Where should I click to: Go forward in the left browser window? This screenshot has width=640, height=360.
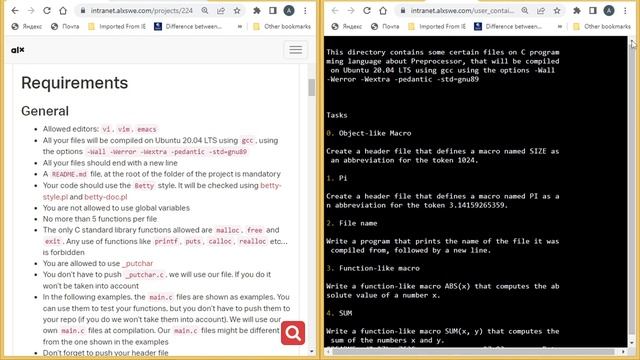coord(31,11)
